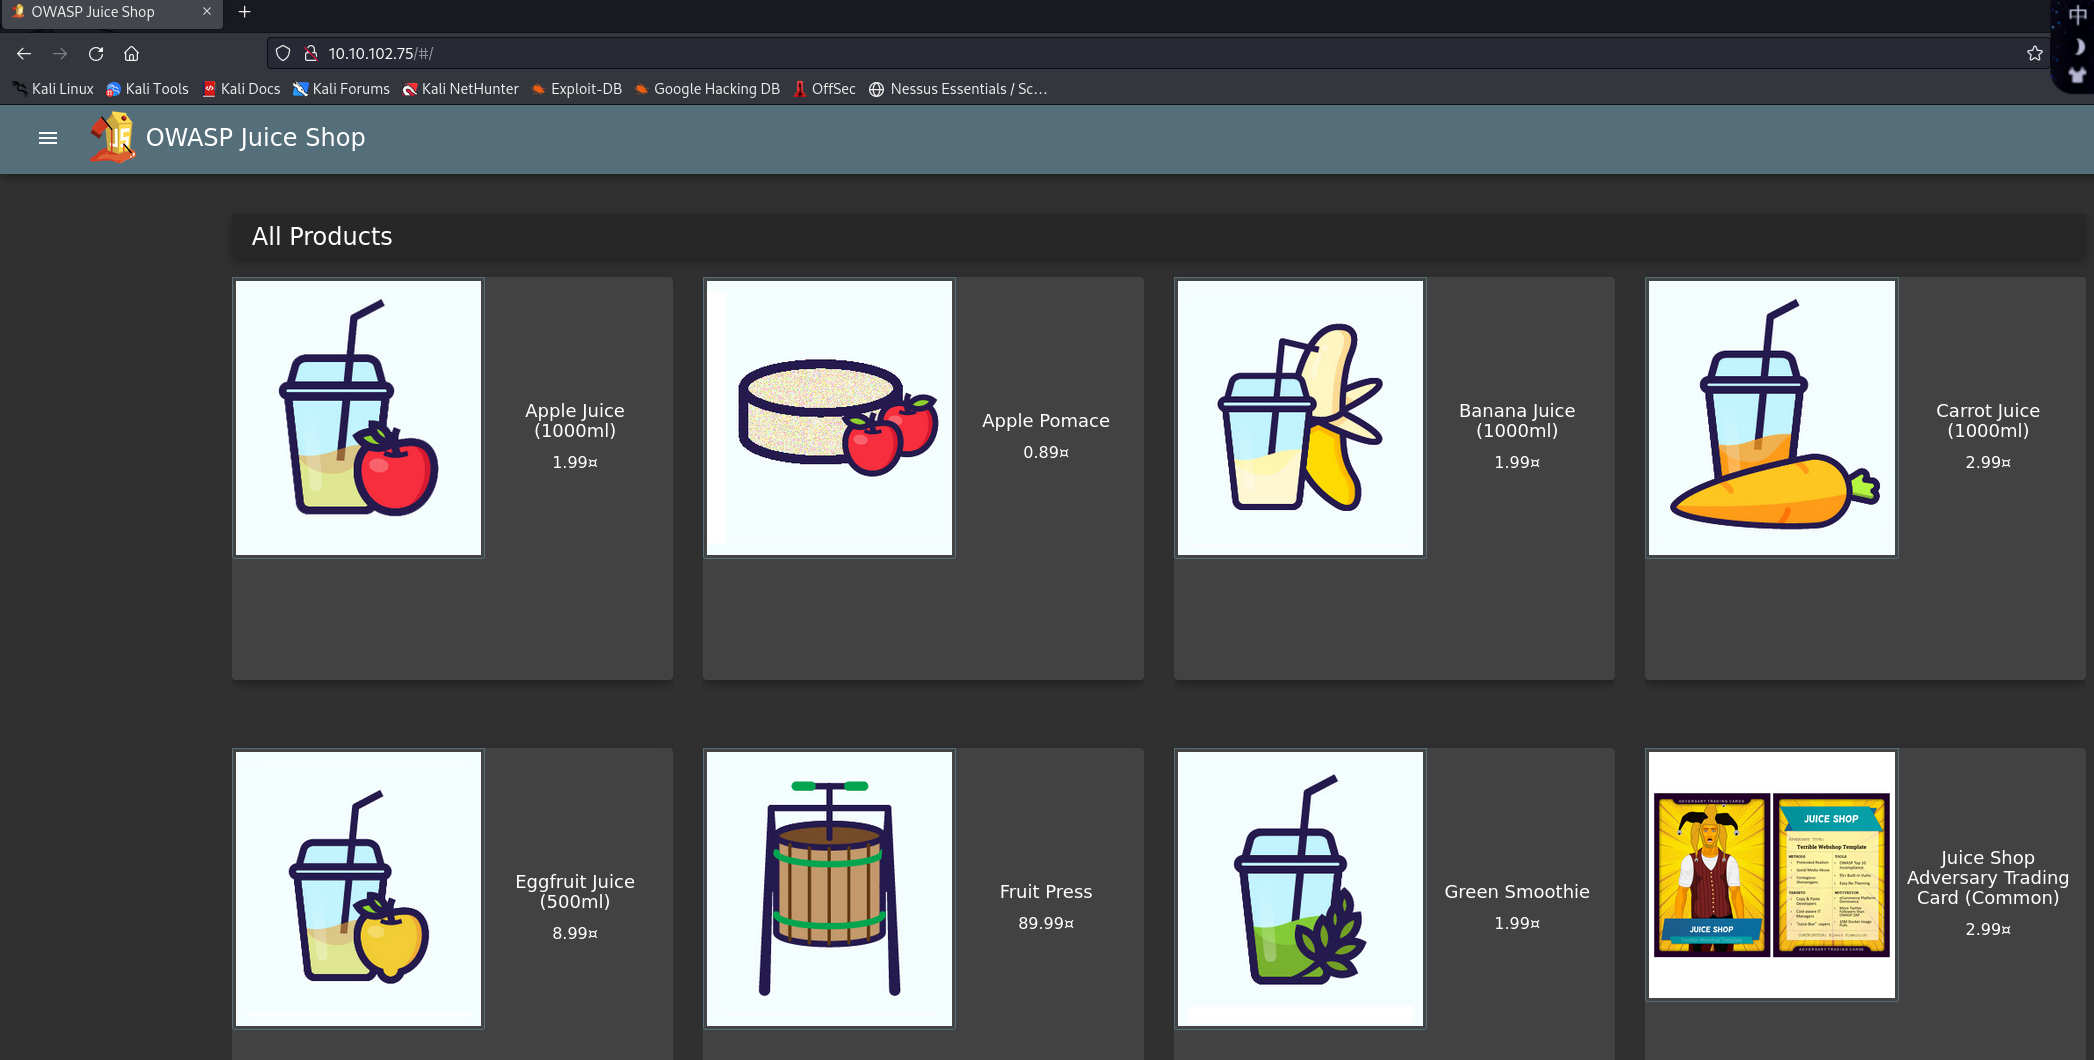Screen dimensions: 2094x1060
Task: Open the hamburger sidebar menu
Action: [47, 138]
